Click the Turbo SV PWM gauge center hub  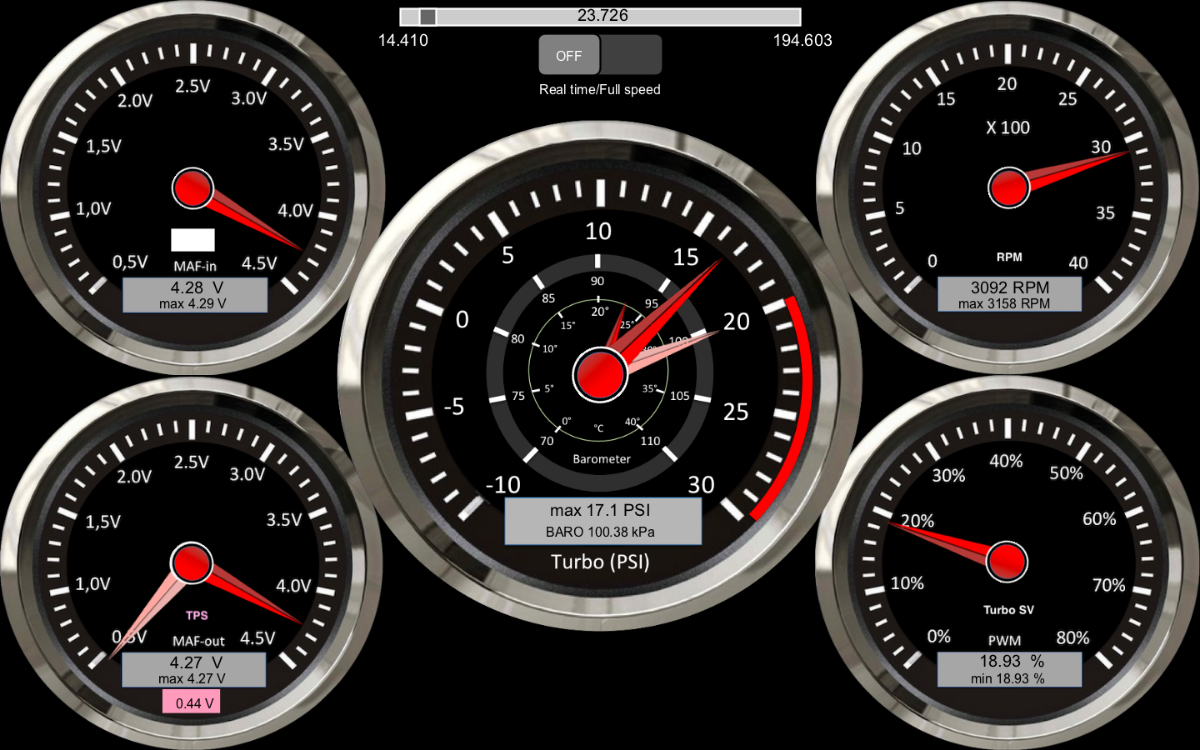coord(1008,561)
